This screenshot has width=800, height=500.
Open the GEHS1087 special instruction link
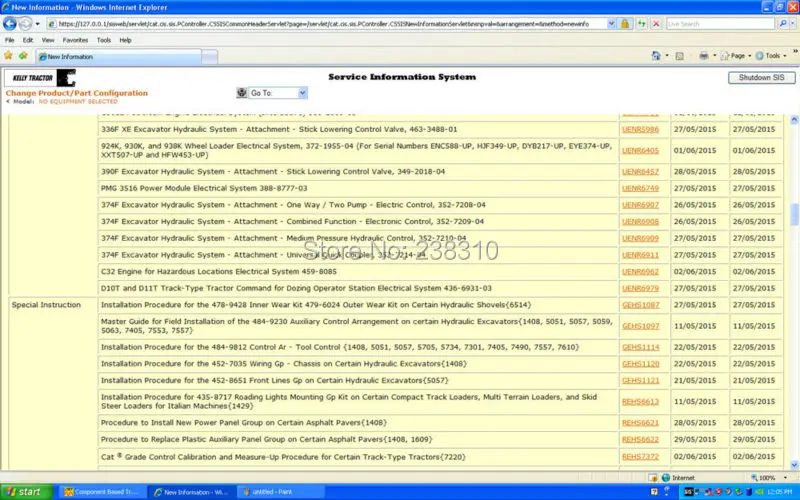[x=640, y=304]
